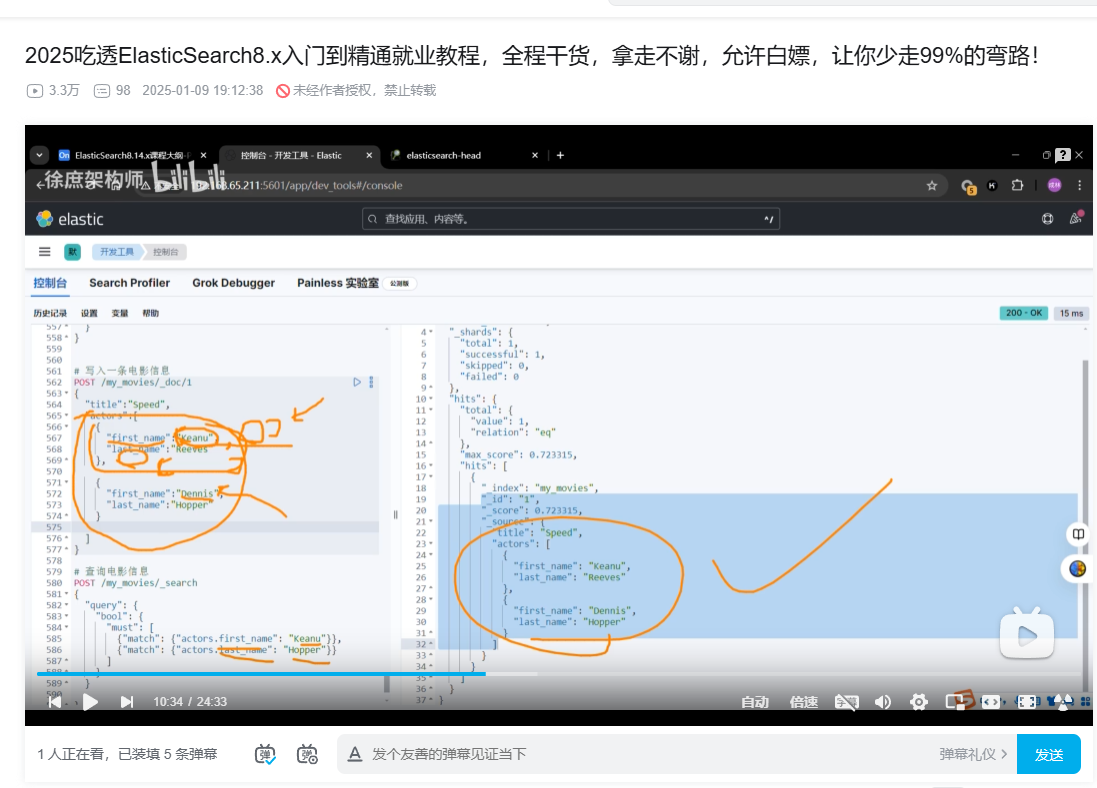Image resolution: width=1097 pixels, height=788 pixels.
Task: Open 历史记录 in console toolbar
Action: (50, 314)
